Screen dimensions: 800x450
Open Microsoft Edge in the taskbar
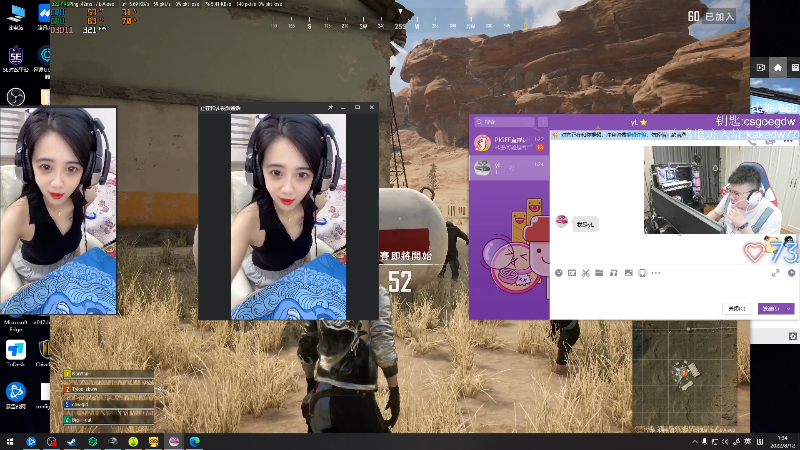[x=194, y=442]
